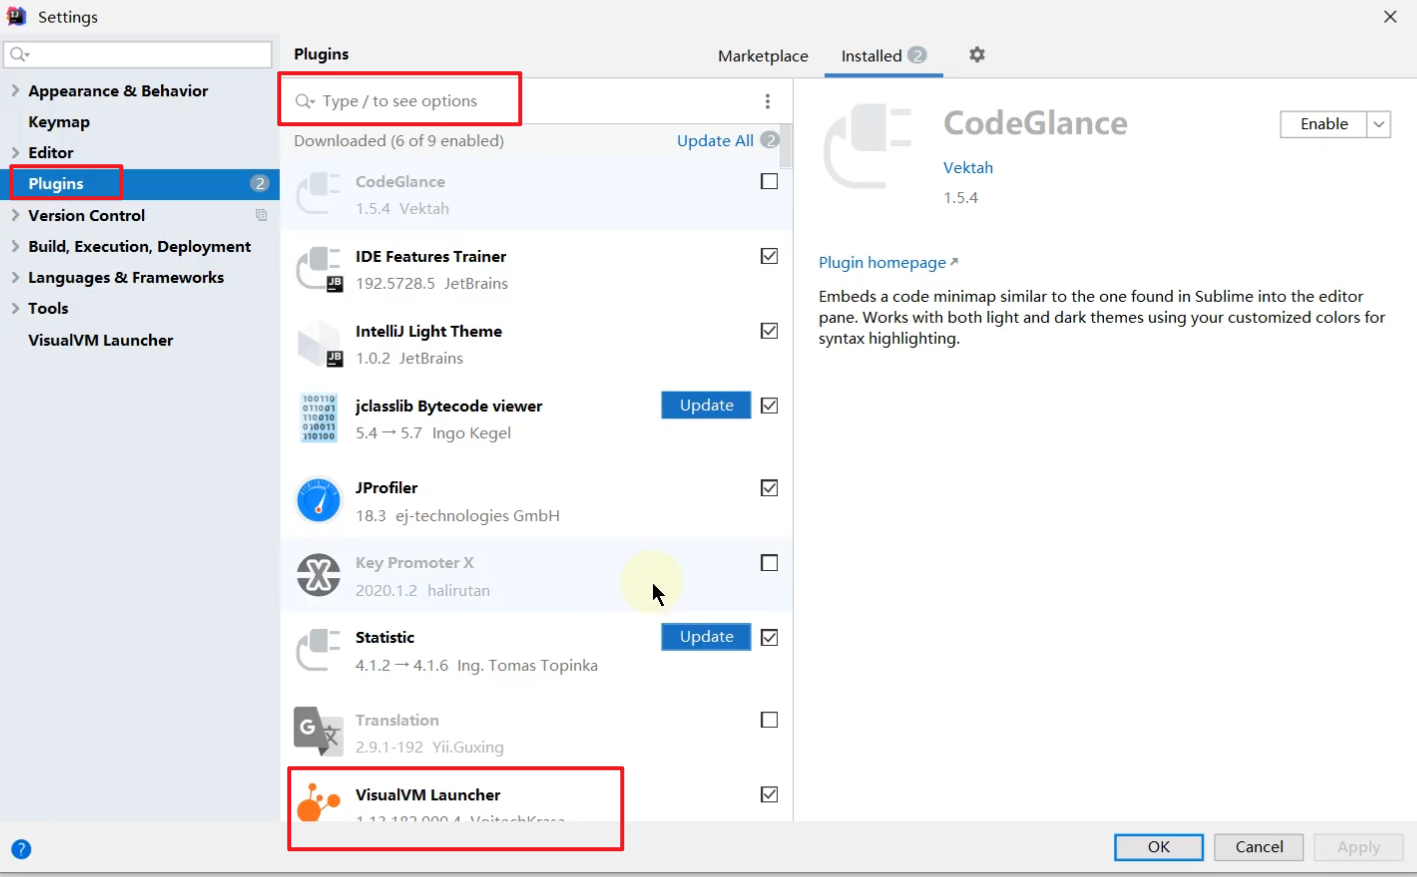This screenshot has width=1417, height=877.
Task: Expand the Build, Execution, Deployment chevron
Action: [15, 246]
